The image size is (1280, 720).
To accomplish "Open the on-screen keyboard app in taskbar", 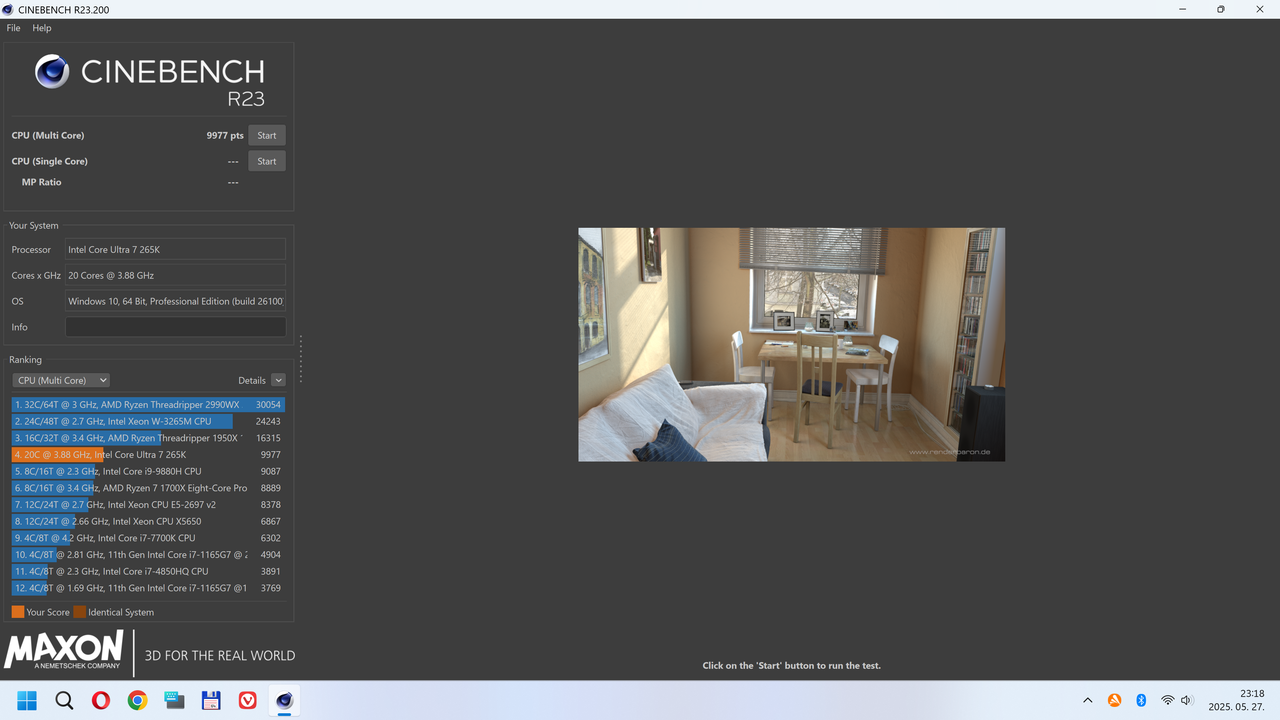I will (174, 700).
